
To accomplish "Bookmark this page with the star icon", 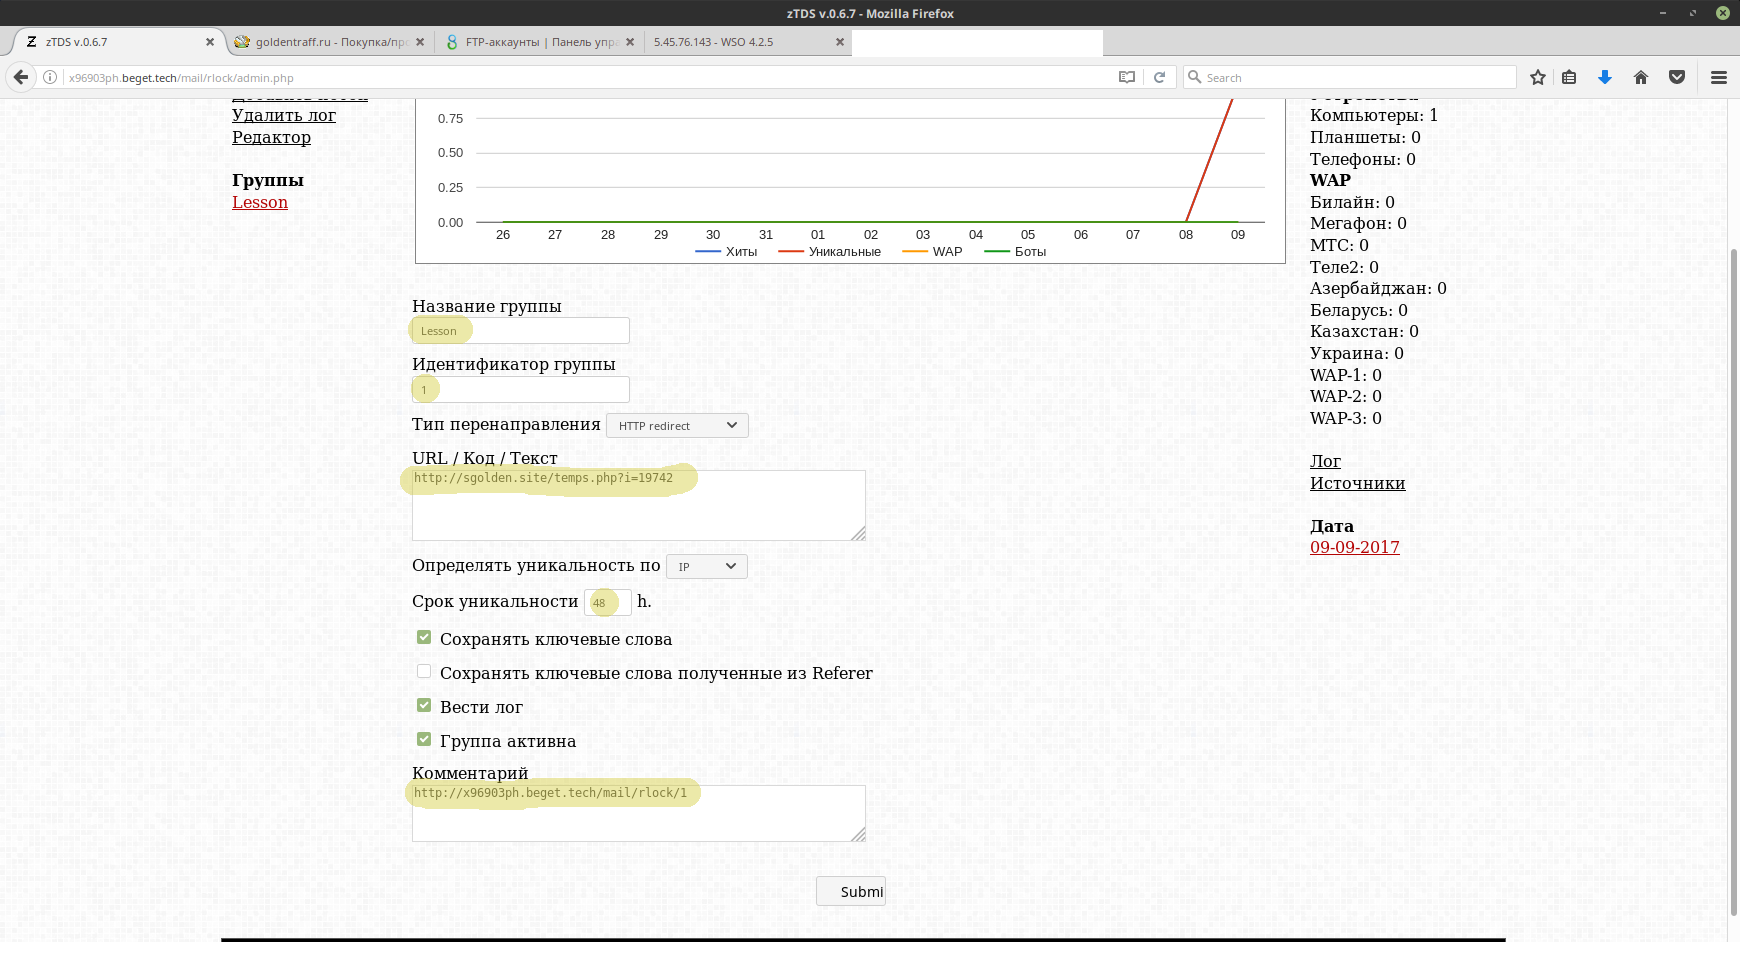I will 1538,77.
